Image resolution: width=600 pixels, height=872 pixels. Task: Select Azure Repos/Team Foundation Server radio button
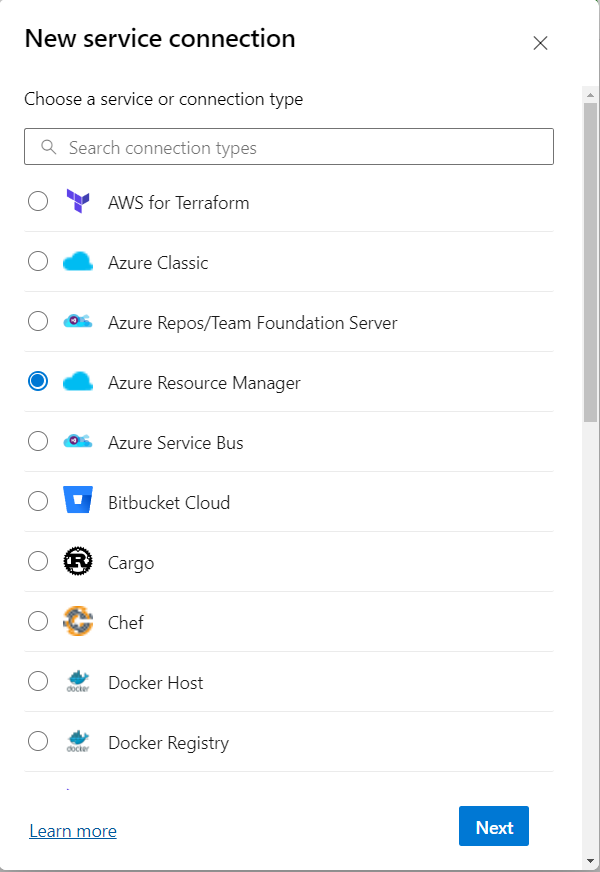tap(38, 321)
